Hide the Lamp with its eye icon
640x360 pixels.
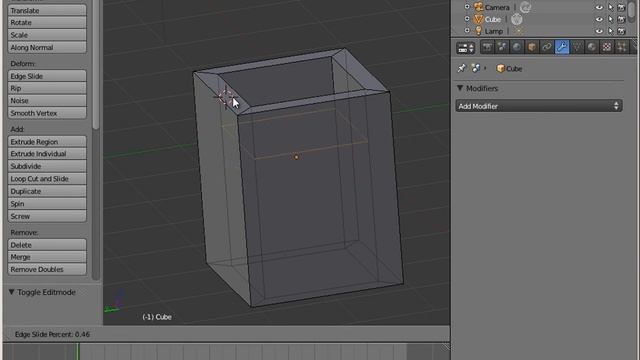[x=599, y=31]
